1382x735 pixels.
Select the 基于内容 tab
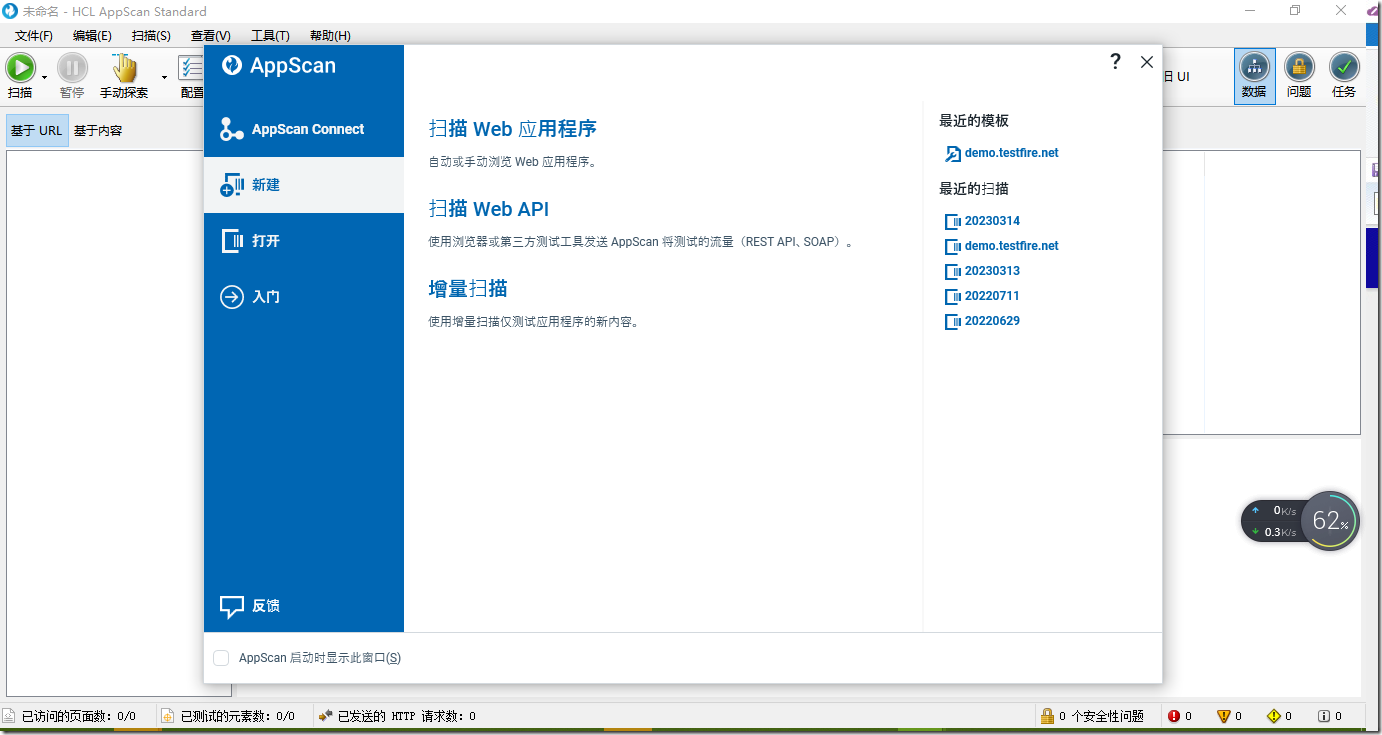click(x=98, y=130)
